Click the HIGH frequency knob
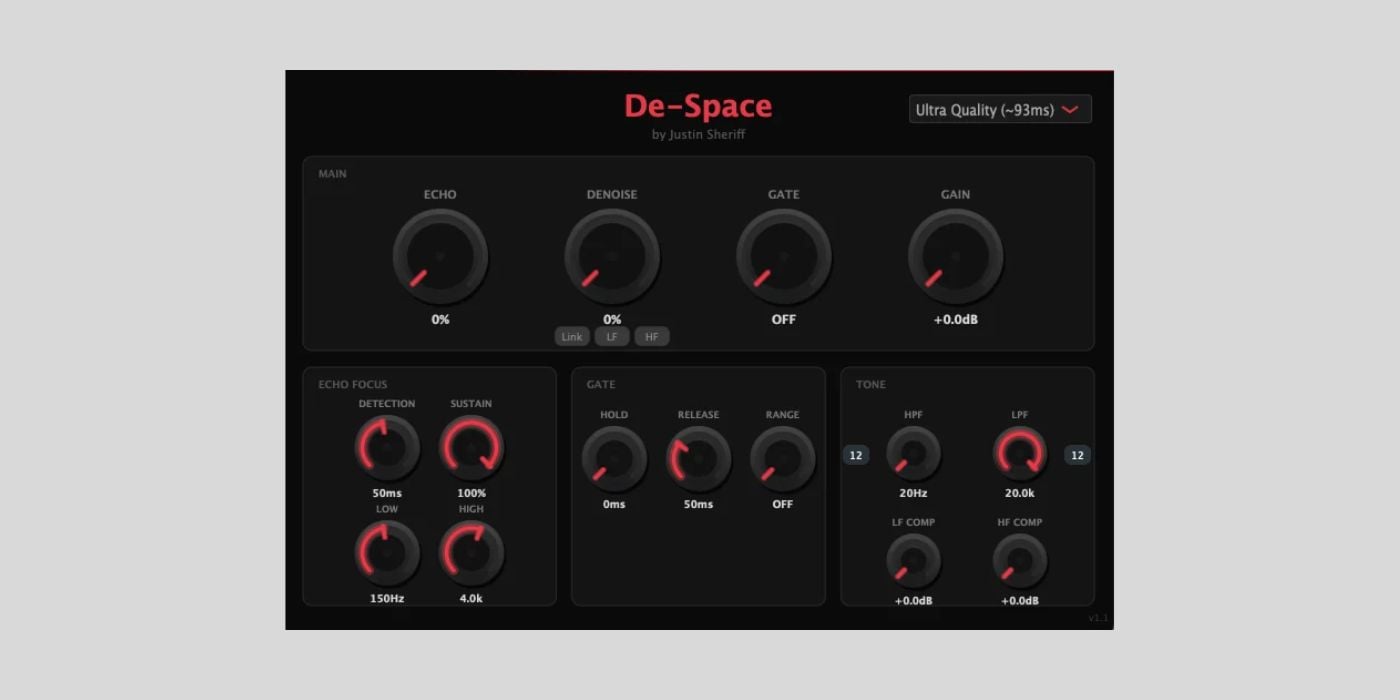The image size is (1400, 700). click(x=471, y=553)
